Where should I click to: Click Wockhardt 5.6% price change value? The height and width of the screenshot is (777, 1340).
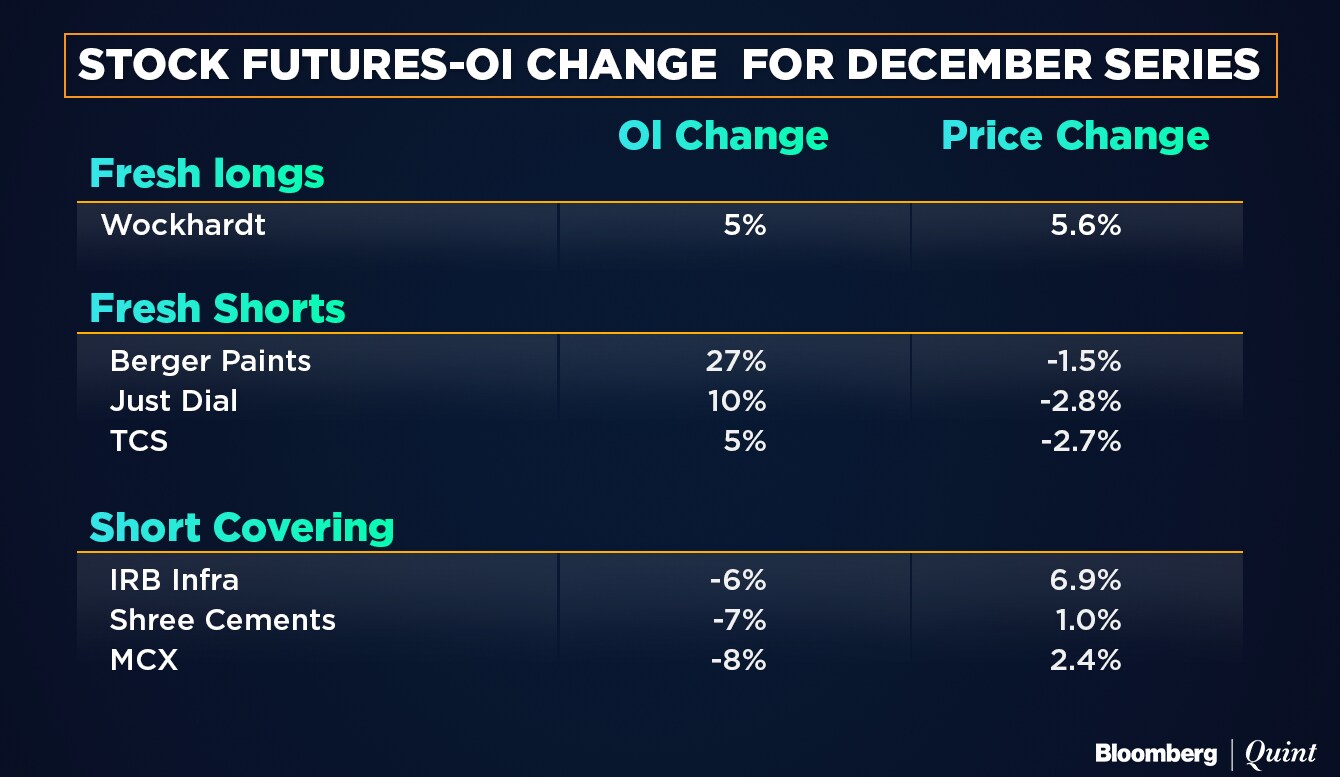click(1085, 225)
